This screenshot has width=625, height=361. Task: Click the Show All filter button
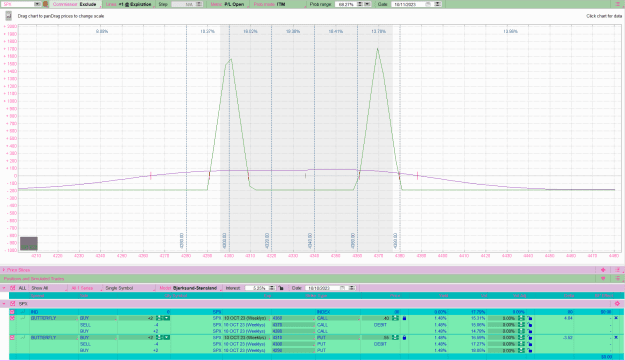[x=40, y=288]
